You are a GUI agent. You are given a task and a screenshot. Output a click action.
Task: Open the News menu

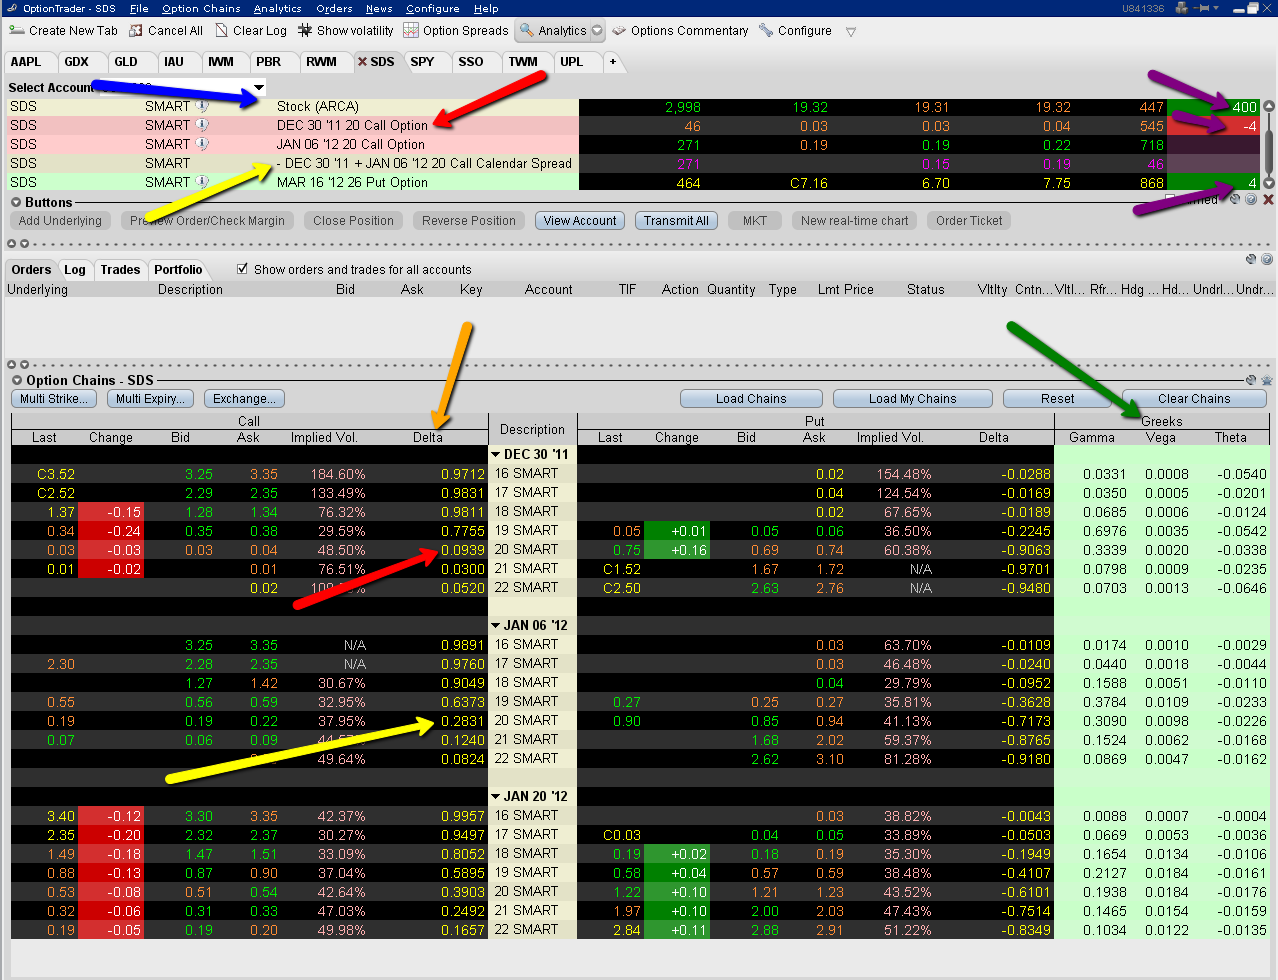379,8
